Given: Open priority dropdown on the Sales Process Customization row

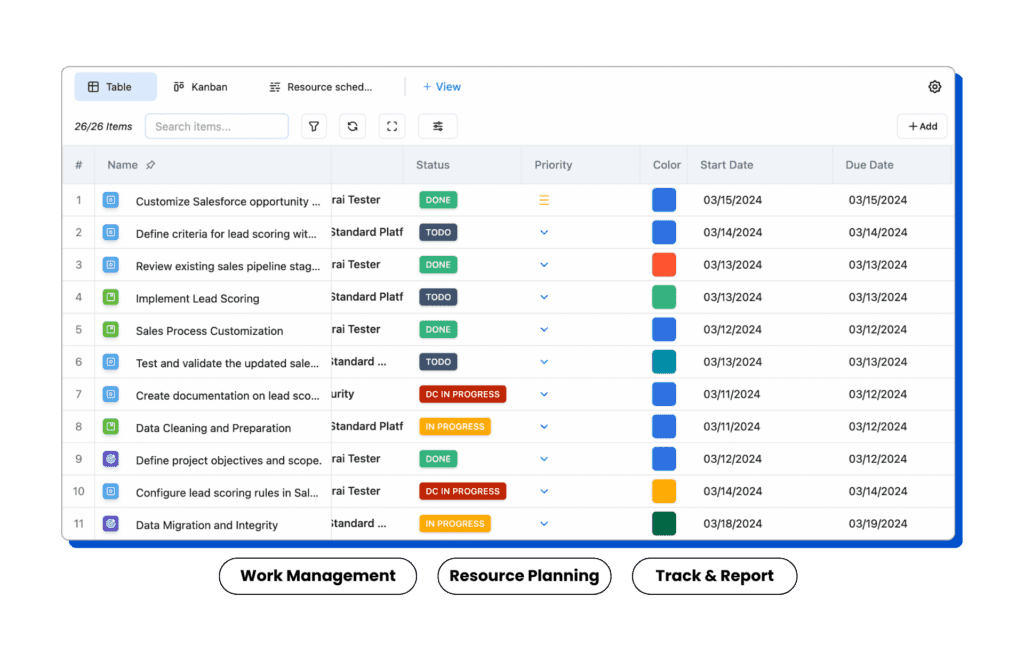Looking at the screenshot, I should point(544,330).
